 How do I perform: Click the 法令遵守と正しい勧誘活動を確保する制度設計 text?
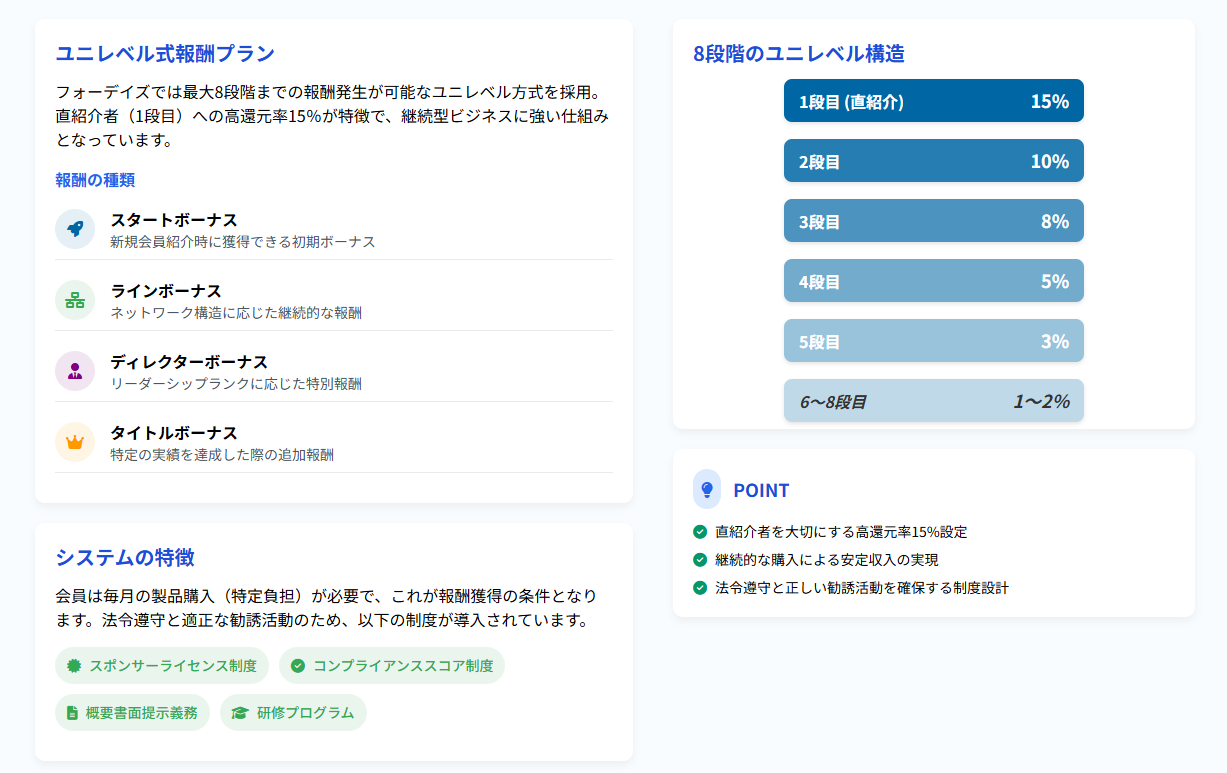[x=862, y=588]
